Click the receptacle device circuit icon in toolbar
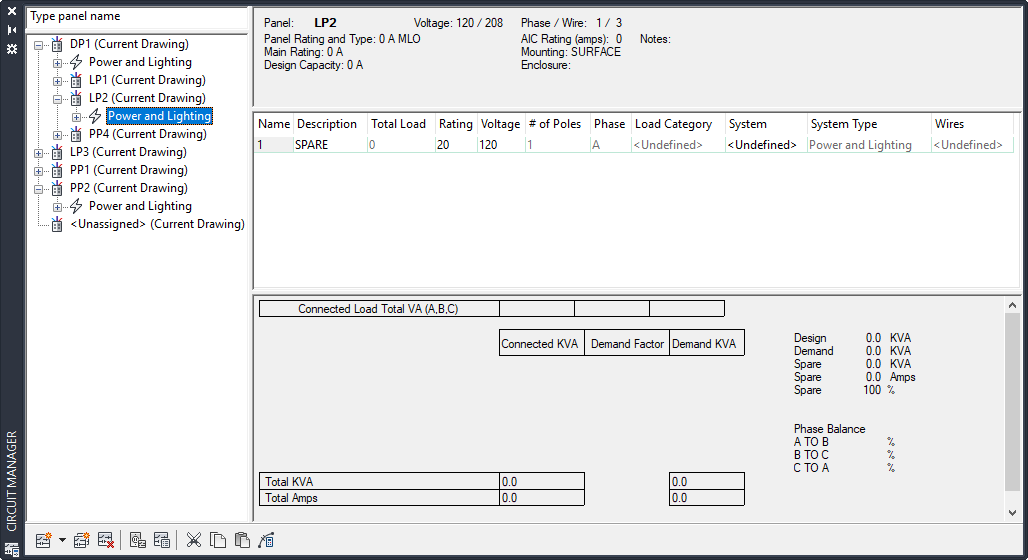The image size is (1028, 560). click(137, 540)
